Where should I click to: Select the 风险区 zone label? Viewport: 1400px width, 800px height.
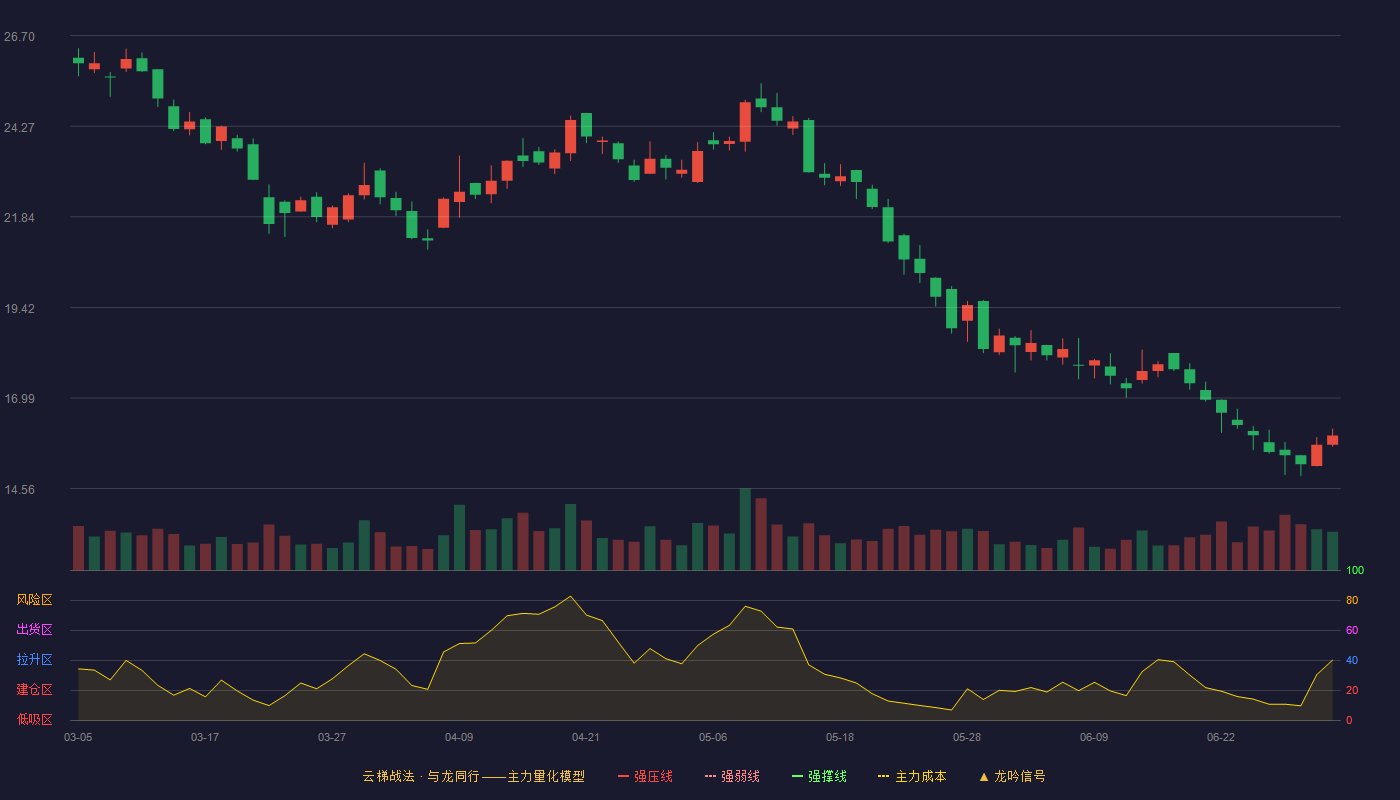click(x=34, y=600)
